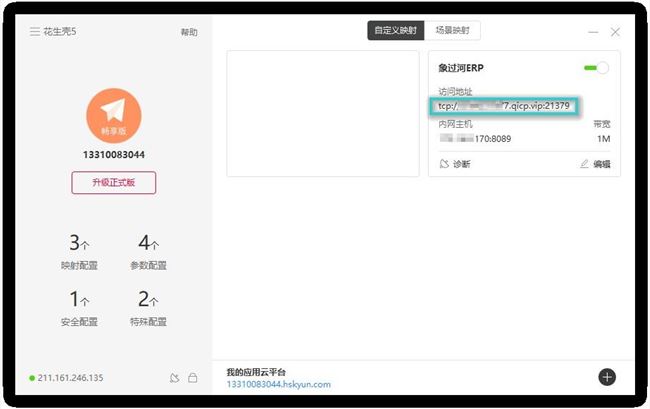Open 3个 映射配置 stat
The height and width of the screenshot is (409, 650).
pyautogui.click(x=79, y=252)
